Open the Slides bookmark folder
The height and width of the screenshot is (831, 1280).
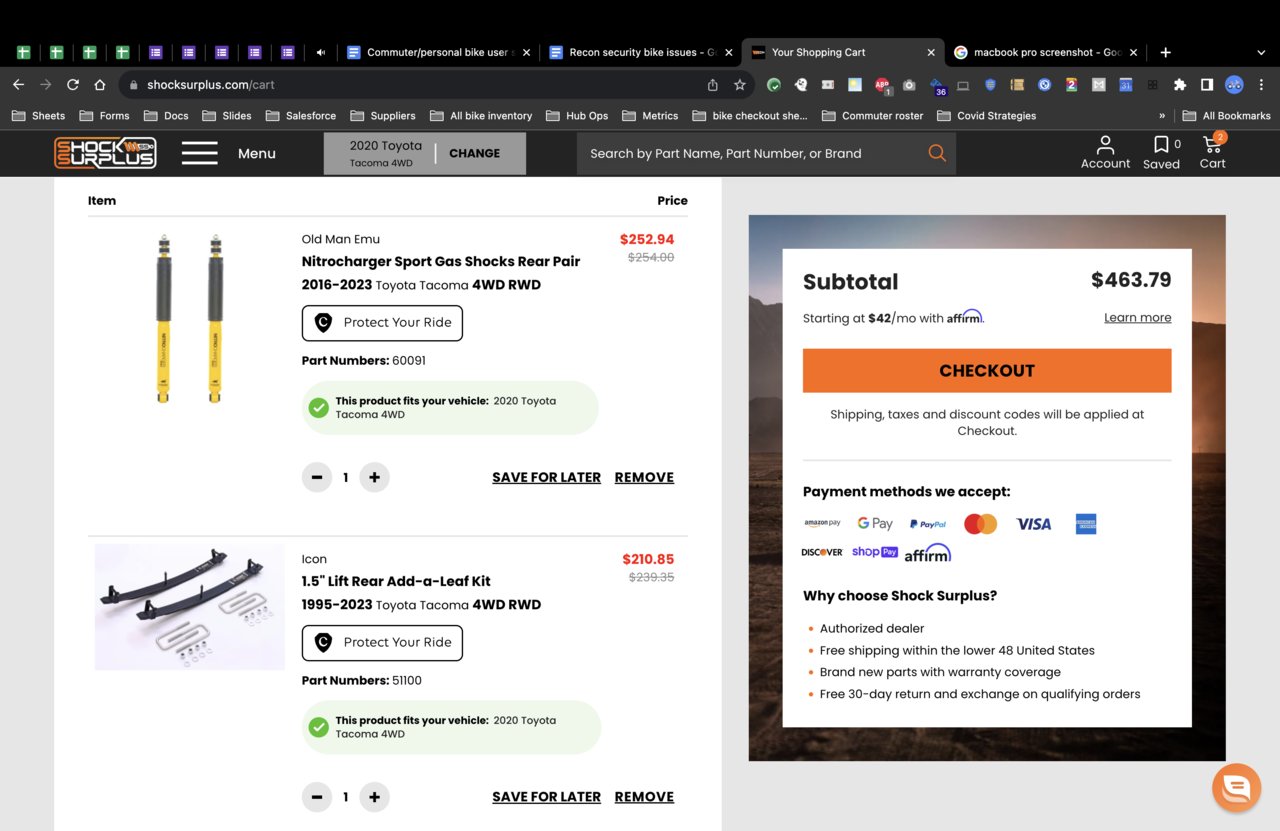[227, 116]
